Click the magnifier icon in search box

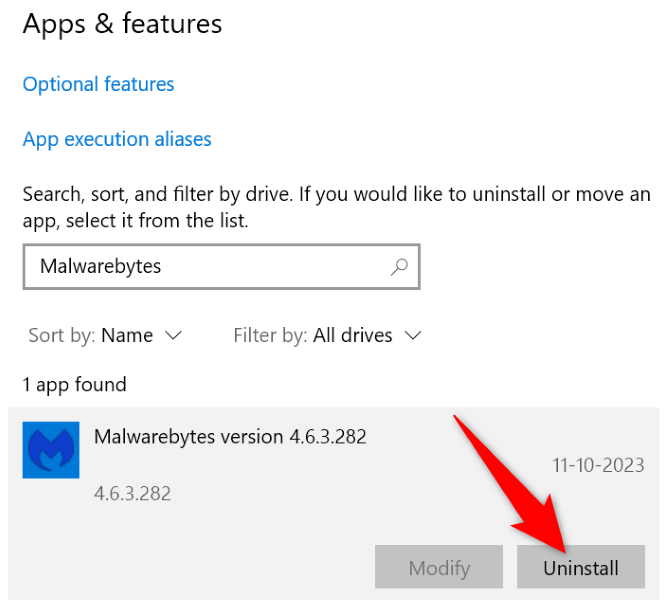tap(399, 267)
